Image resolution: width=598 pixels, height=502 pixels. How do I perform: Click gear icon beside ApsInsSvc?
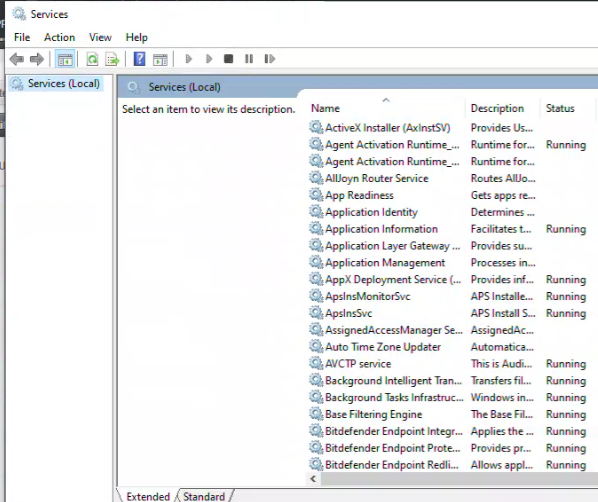pos(316,313)
